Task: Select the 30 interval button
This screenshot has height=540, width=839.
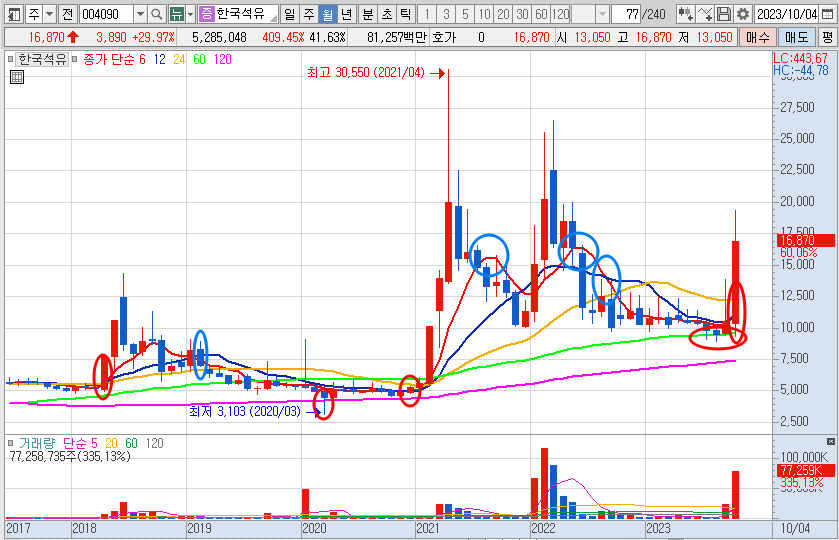Action: point(523,14)
